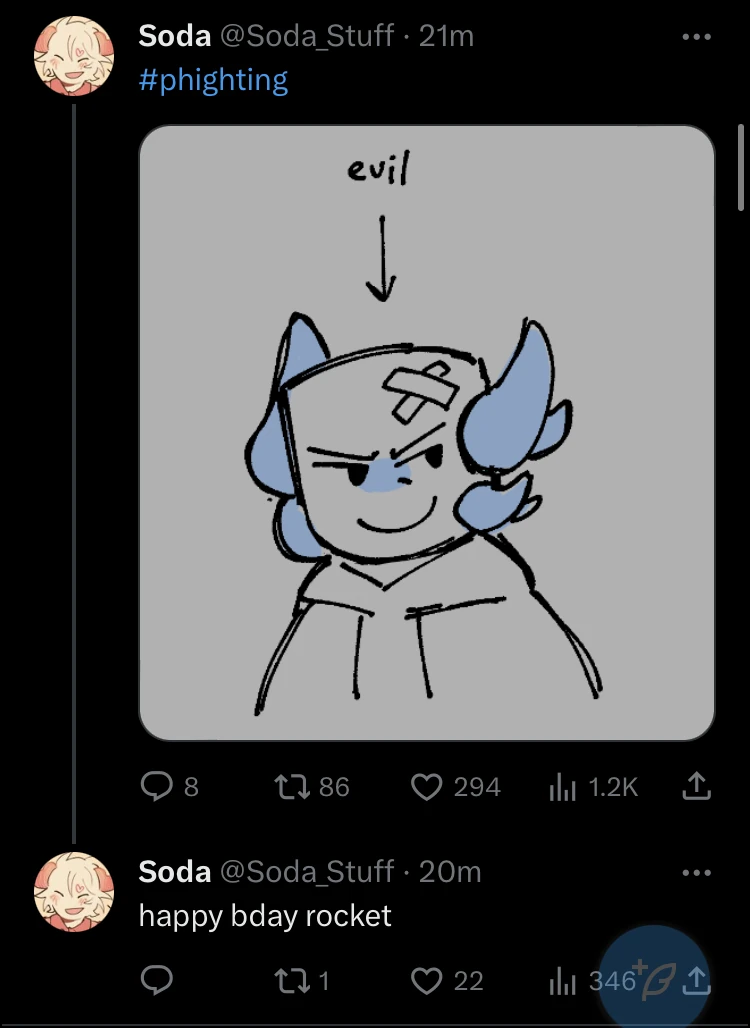Open the evil character drawing image
This screenshot has width=750, height=1028.
coord(427,432)
